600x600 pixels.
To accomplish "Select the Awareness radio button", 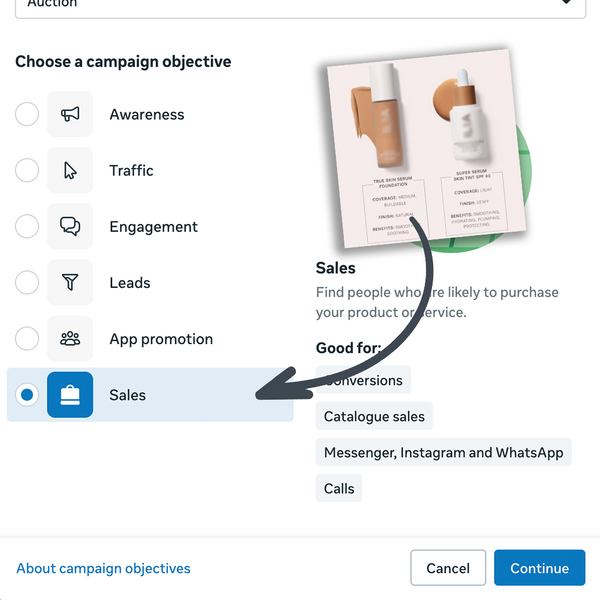I will (x=27, y=115).
